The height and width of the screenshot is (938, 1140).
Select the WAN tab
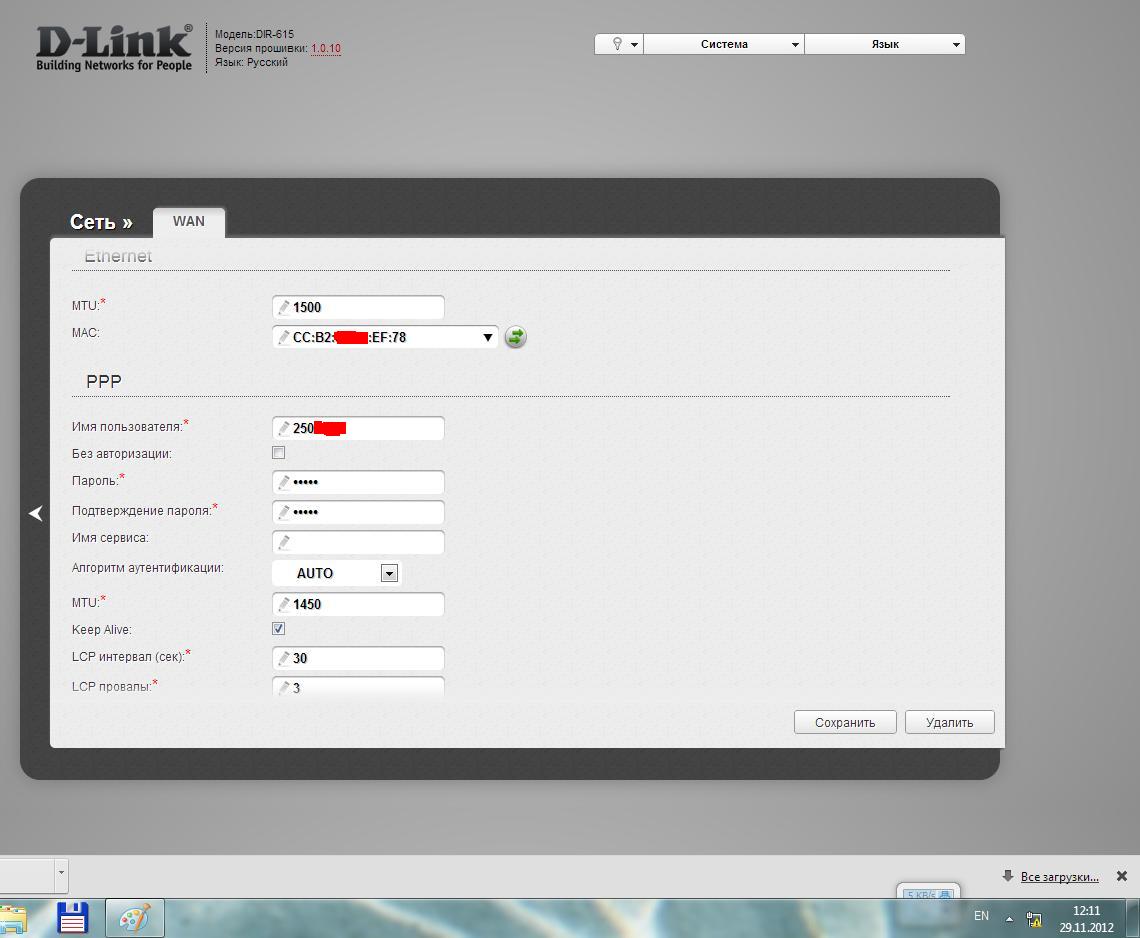coord(188,222)
